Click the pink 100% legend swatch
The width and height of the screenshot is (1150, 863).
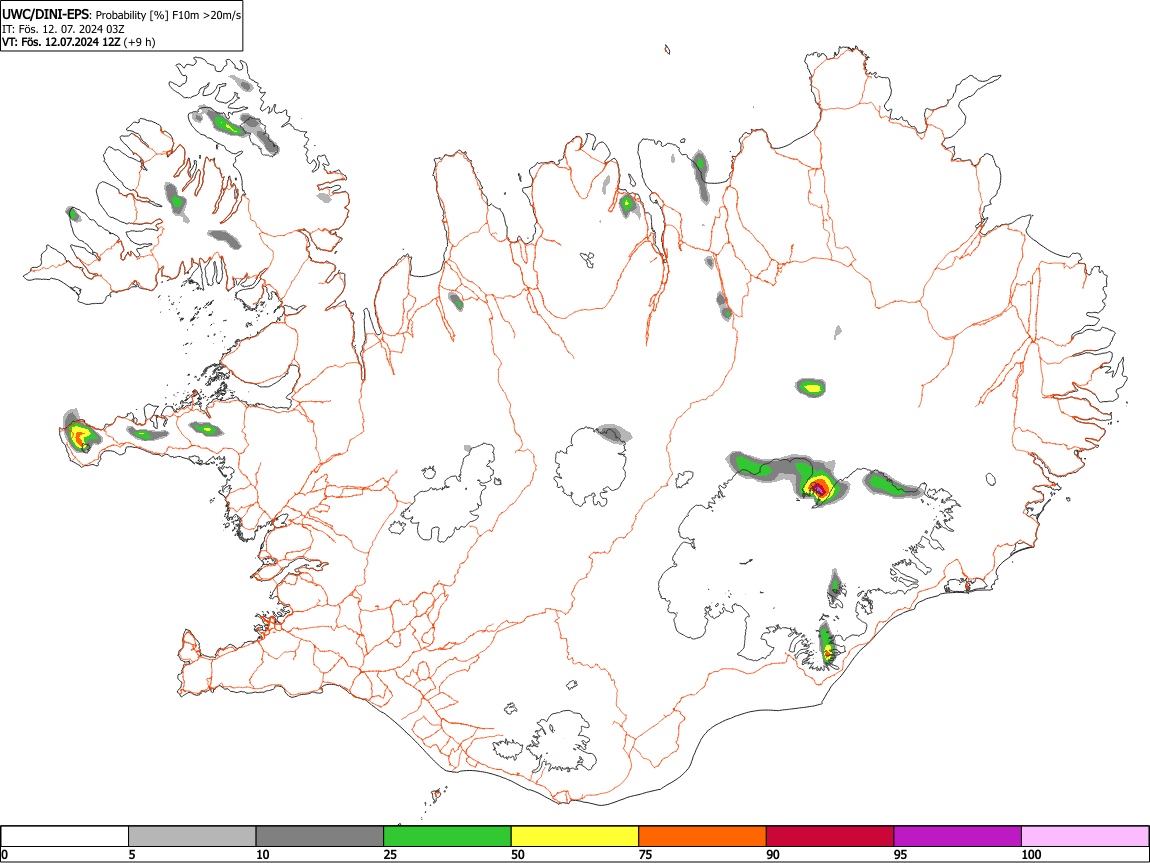pyautogui.click(x=1085, y=836)
